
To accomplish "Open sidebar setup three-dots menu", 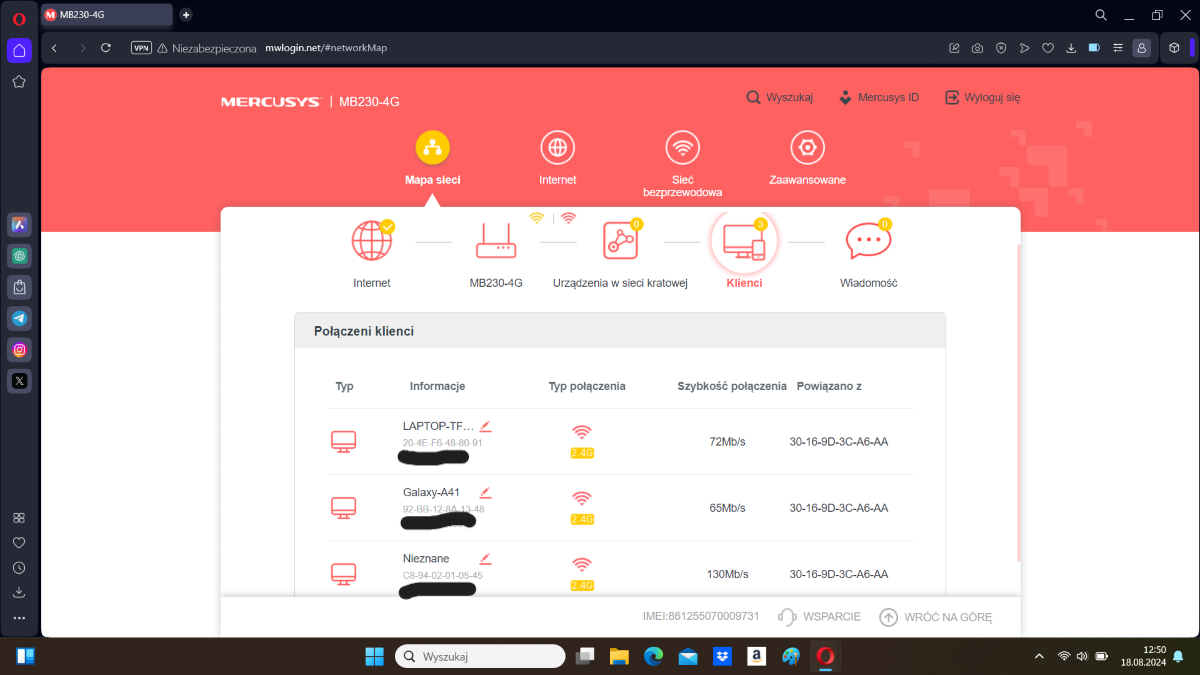I will (19, 618).
